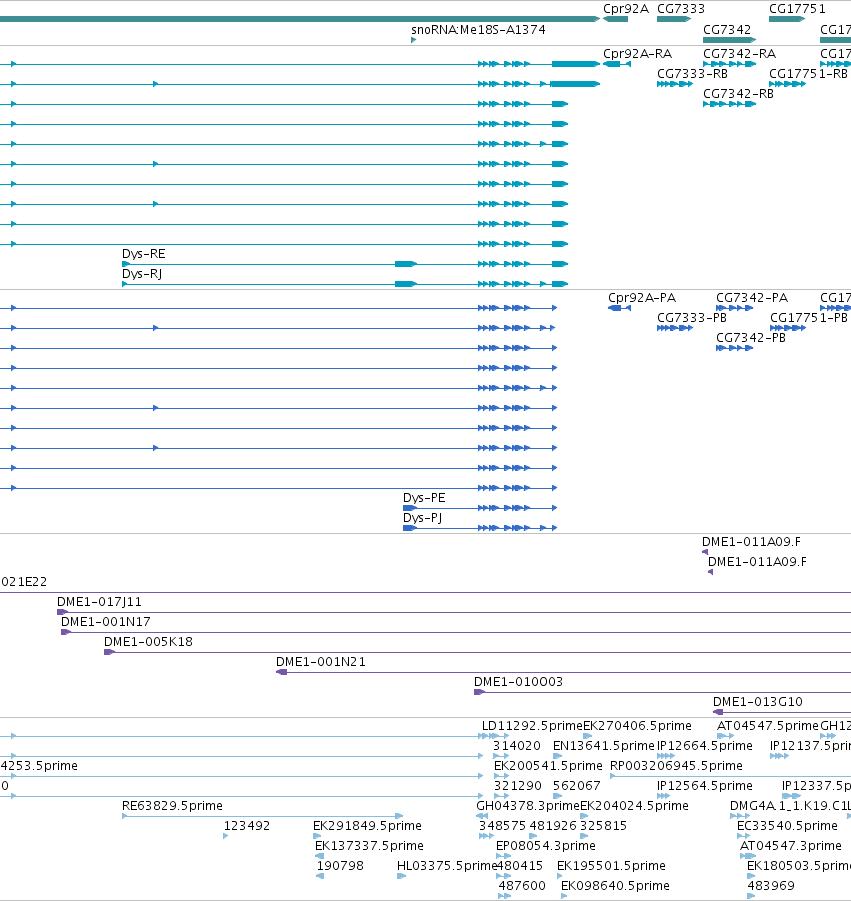Select the 483969 EST label
The width and height of the screenshot is (851, 901).
771,886
